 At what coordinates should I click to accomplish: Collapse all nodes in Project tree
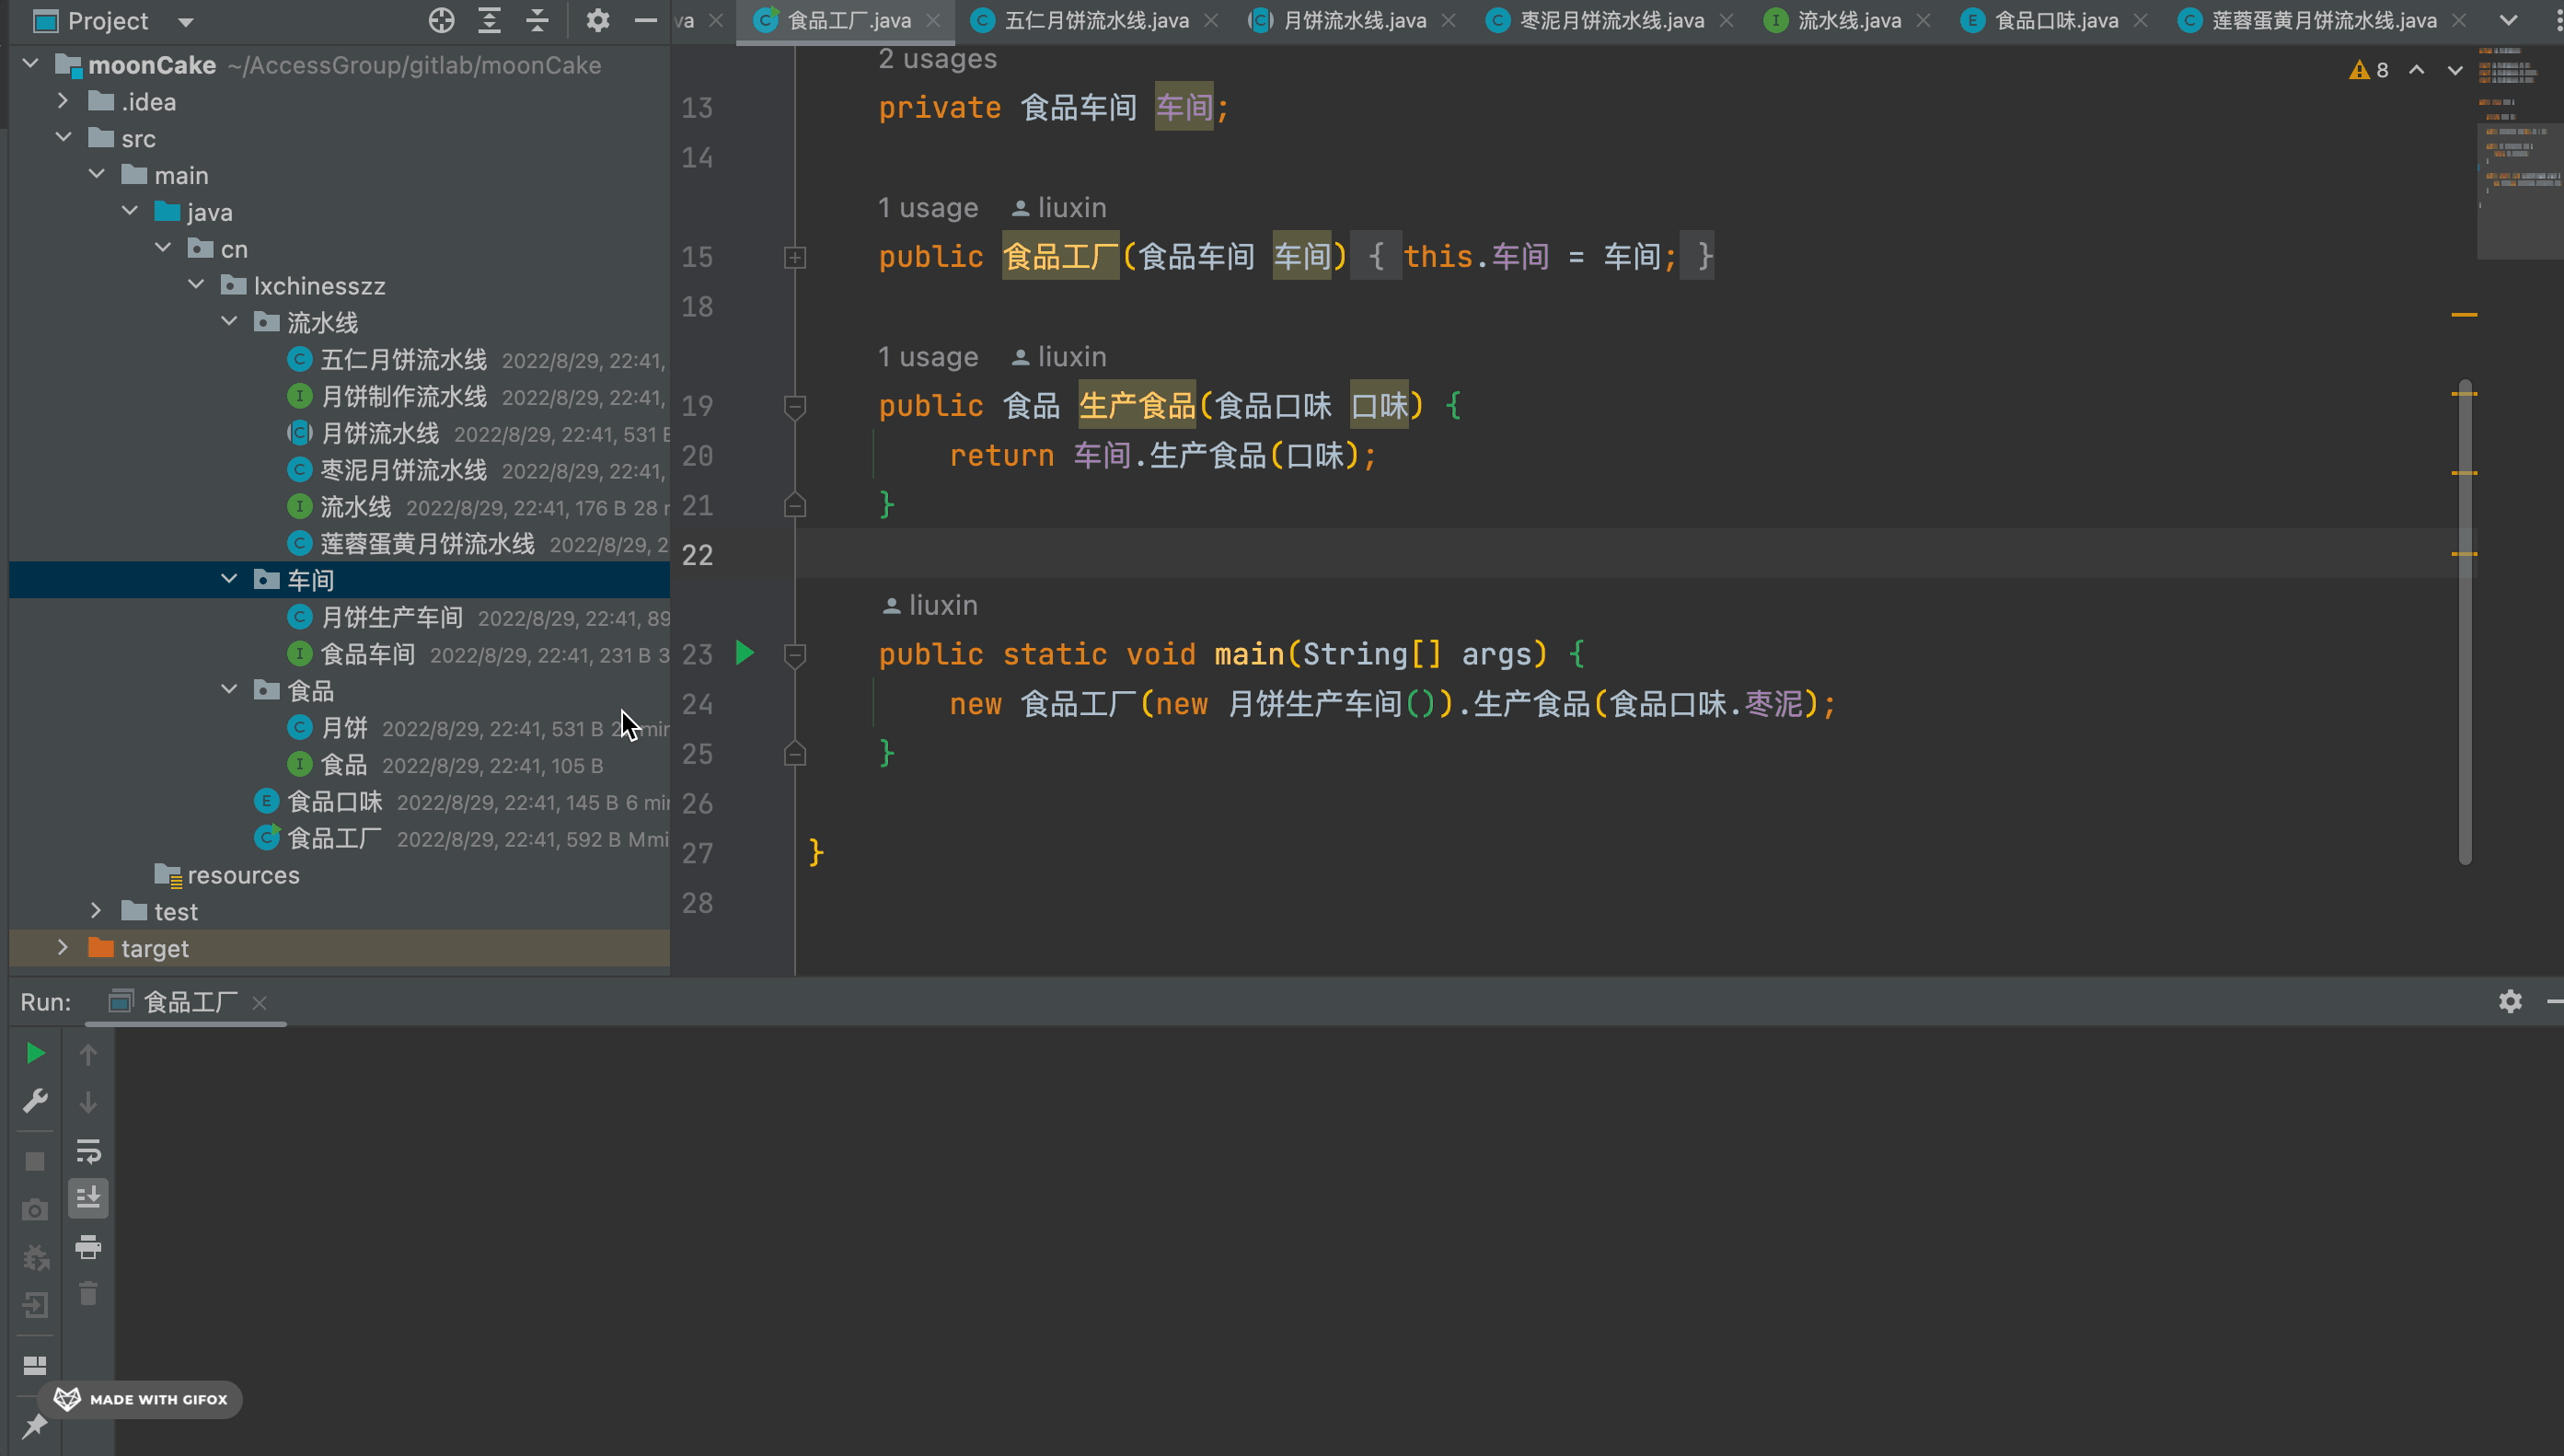click(537, 20)
